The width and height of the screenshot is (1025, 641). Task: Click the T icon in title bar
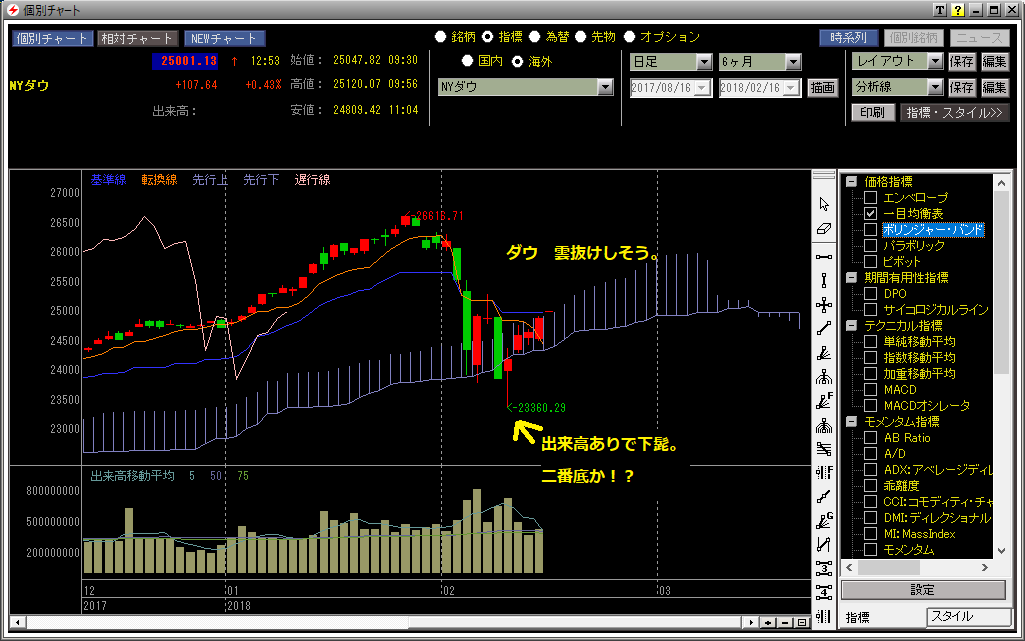tap(940, 10)
